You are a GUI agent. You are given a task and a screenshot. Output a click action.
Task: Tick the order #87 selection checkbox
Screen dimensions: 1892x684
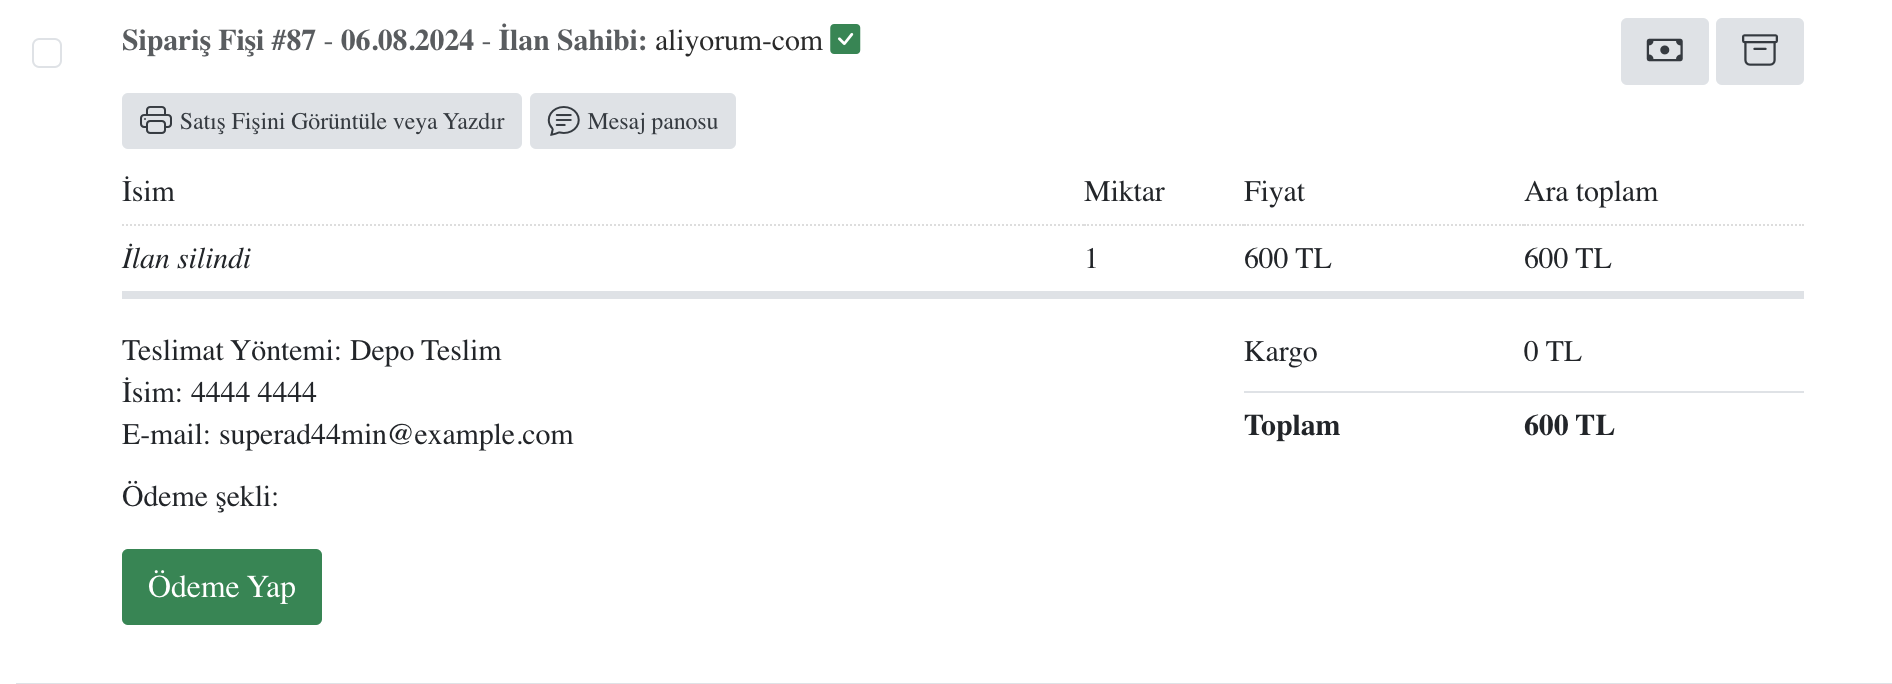47,53
